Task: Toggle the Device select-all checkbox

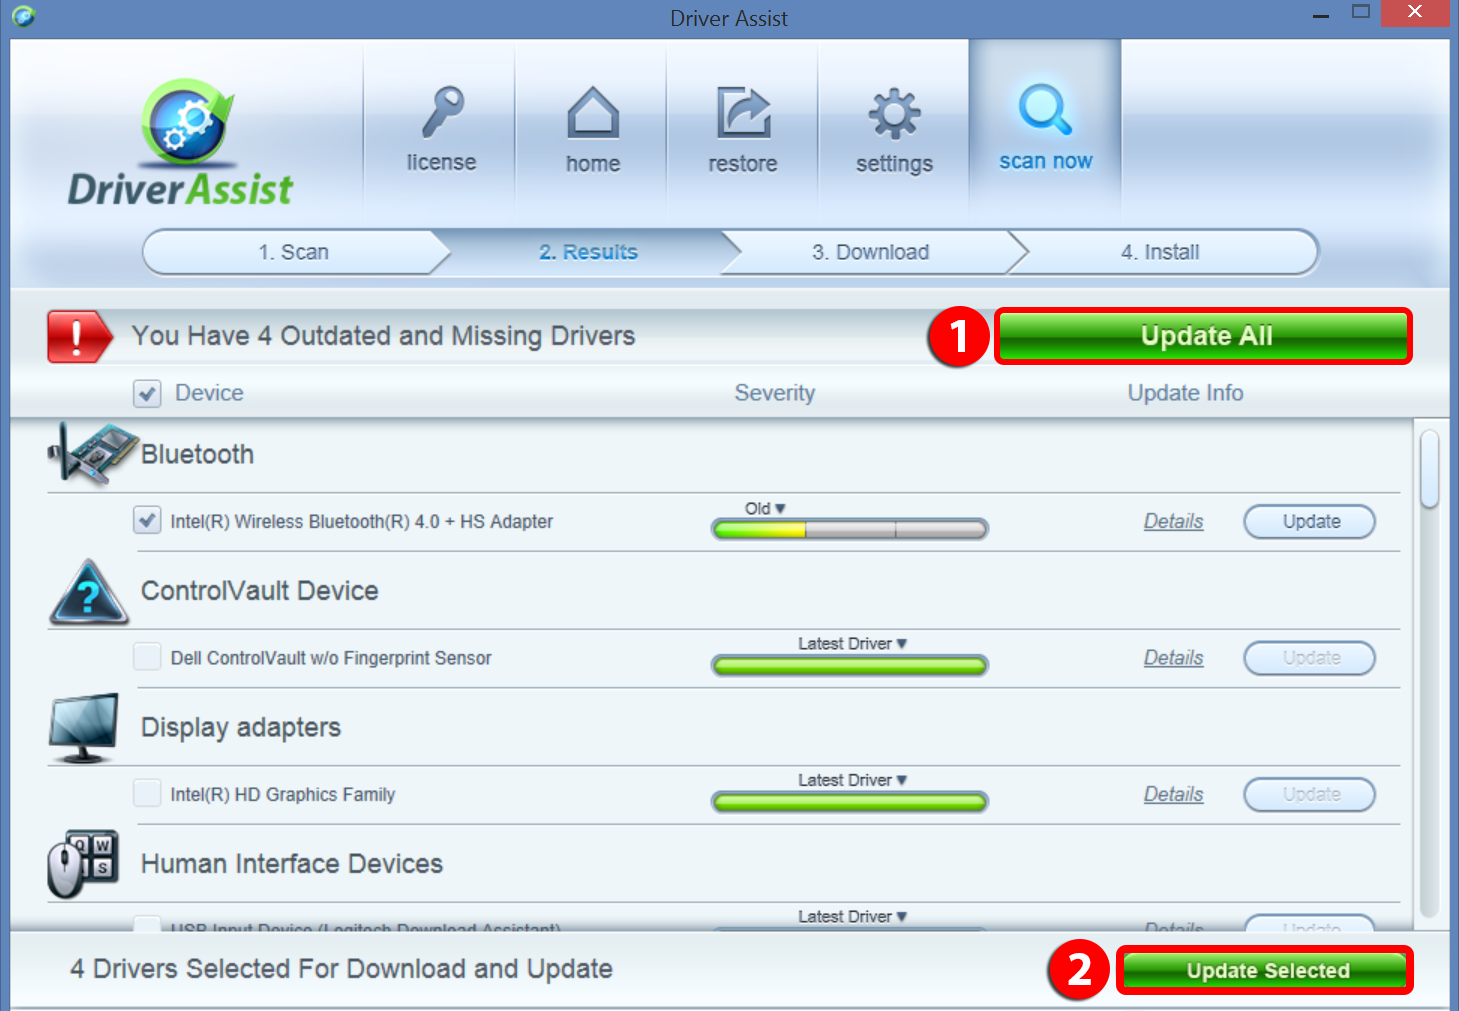Action: (x=147, y=393)
